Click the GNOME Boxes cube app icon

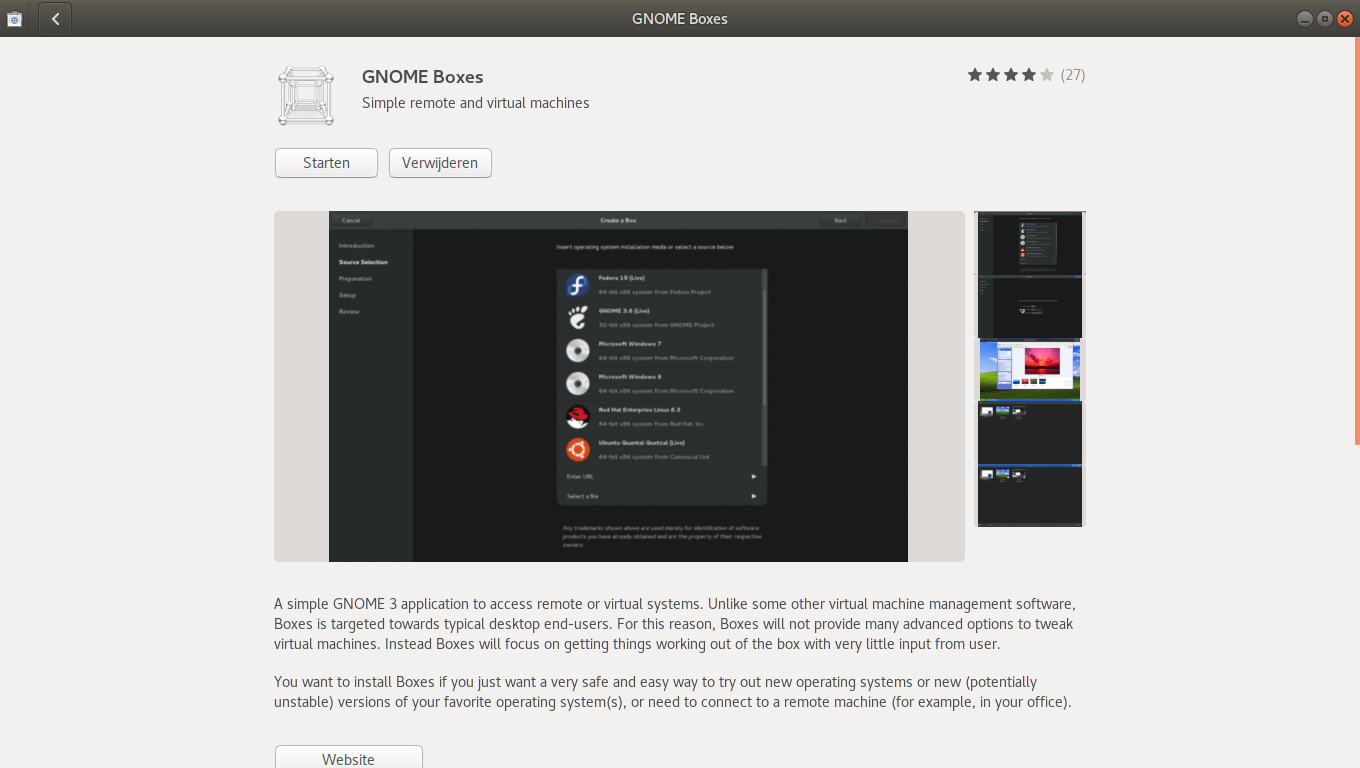point(305,96)
